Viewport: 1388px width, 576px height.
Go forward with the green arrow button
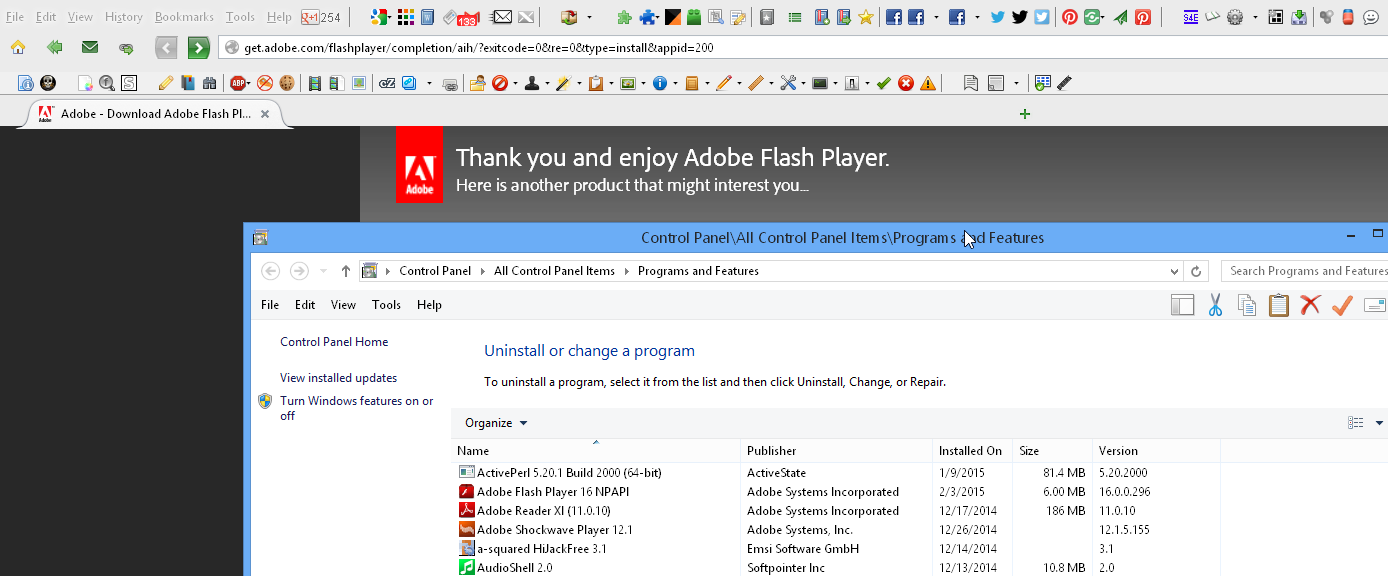point(199,47)
